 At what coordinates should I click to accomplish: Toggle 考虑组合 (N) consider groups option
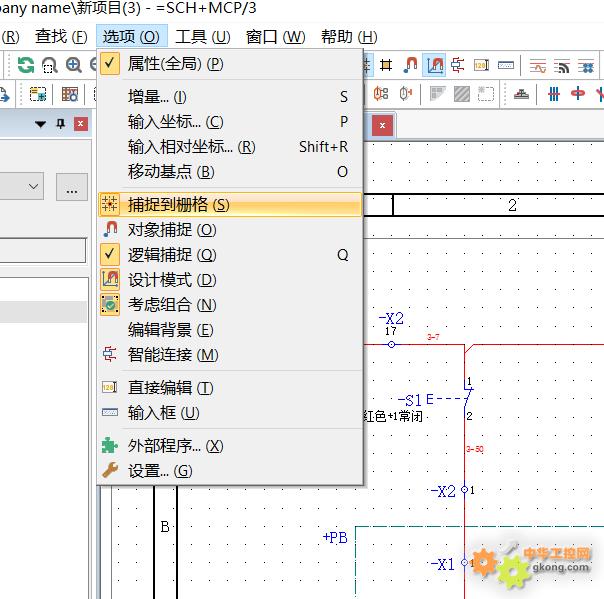[230, 305]
